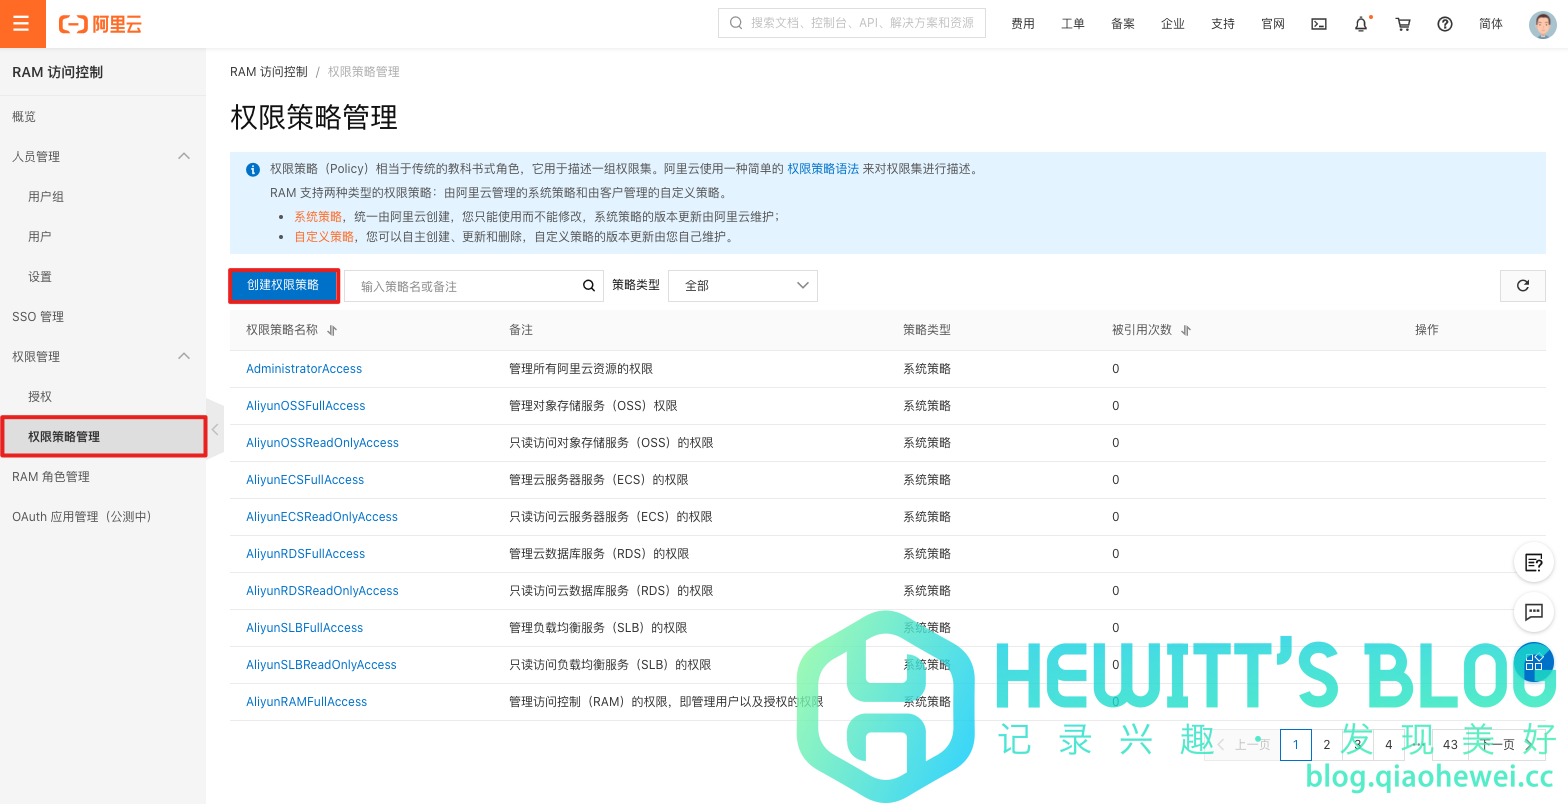Click the 创建权限策略 button
This screenshot has height=804, width=1568.
[x=283, y=286]
